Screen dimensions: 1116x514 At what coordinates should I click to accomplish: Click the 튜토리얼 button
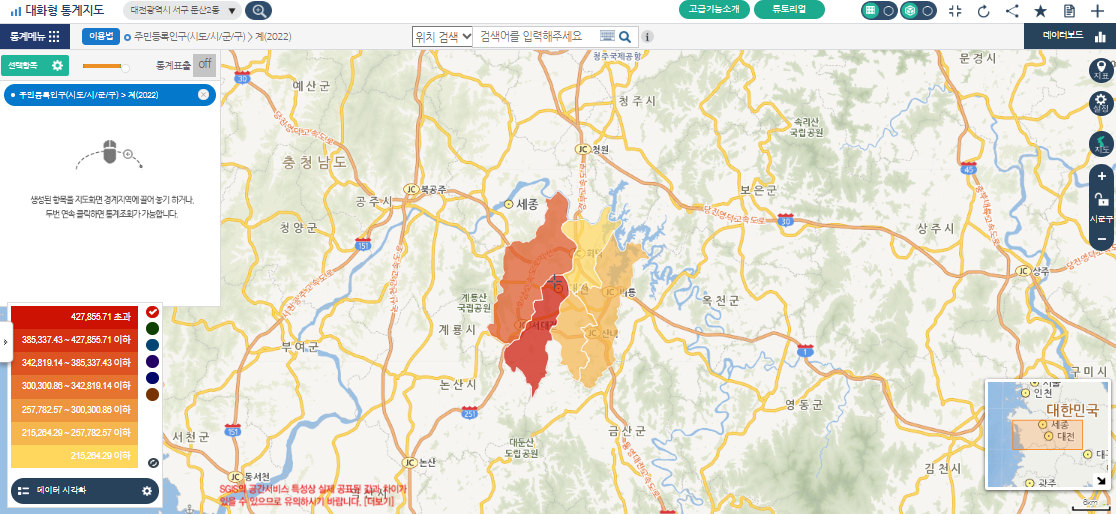[x=790, y=10]
